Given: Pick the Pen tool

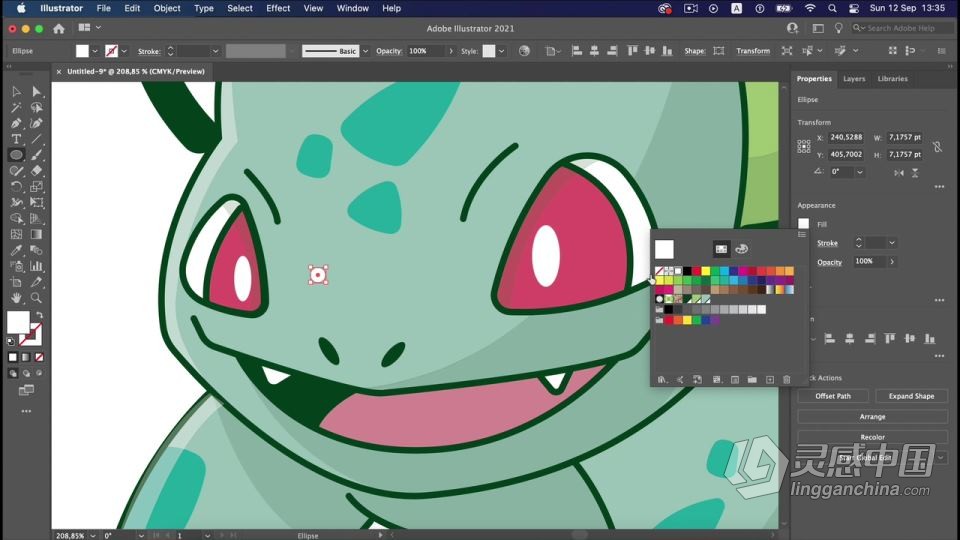Looking at the screenshot, I should click(17, 123).
